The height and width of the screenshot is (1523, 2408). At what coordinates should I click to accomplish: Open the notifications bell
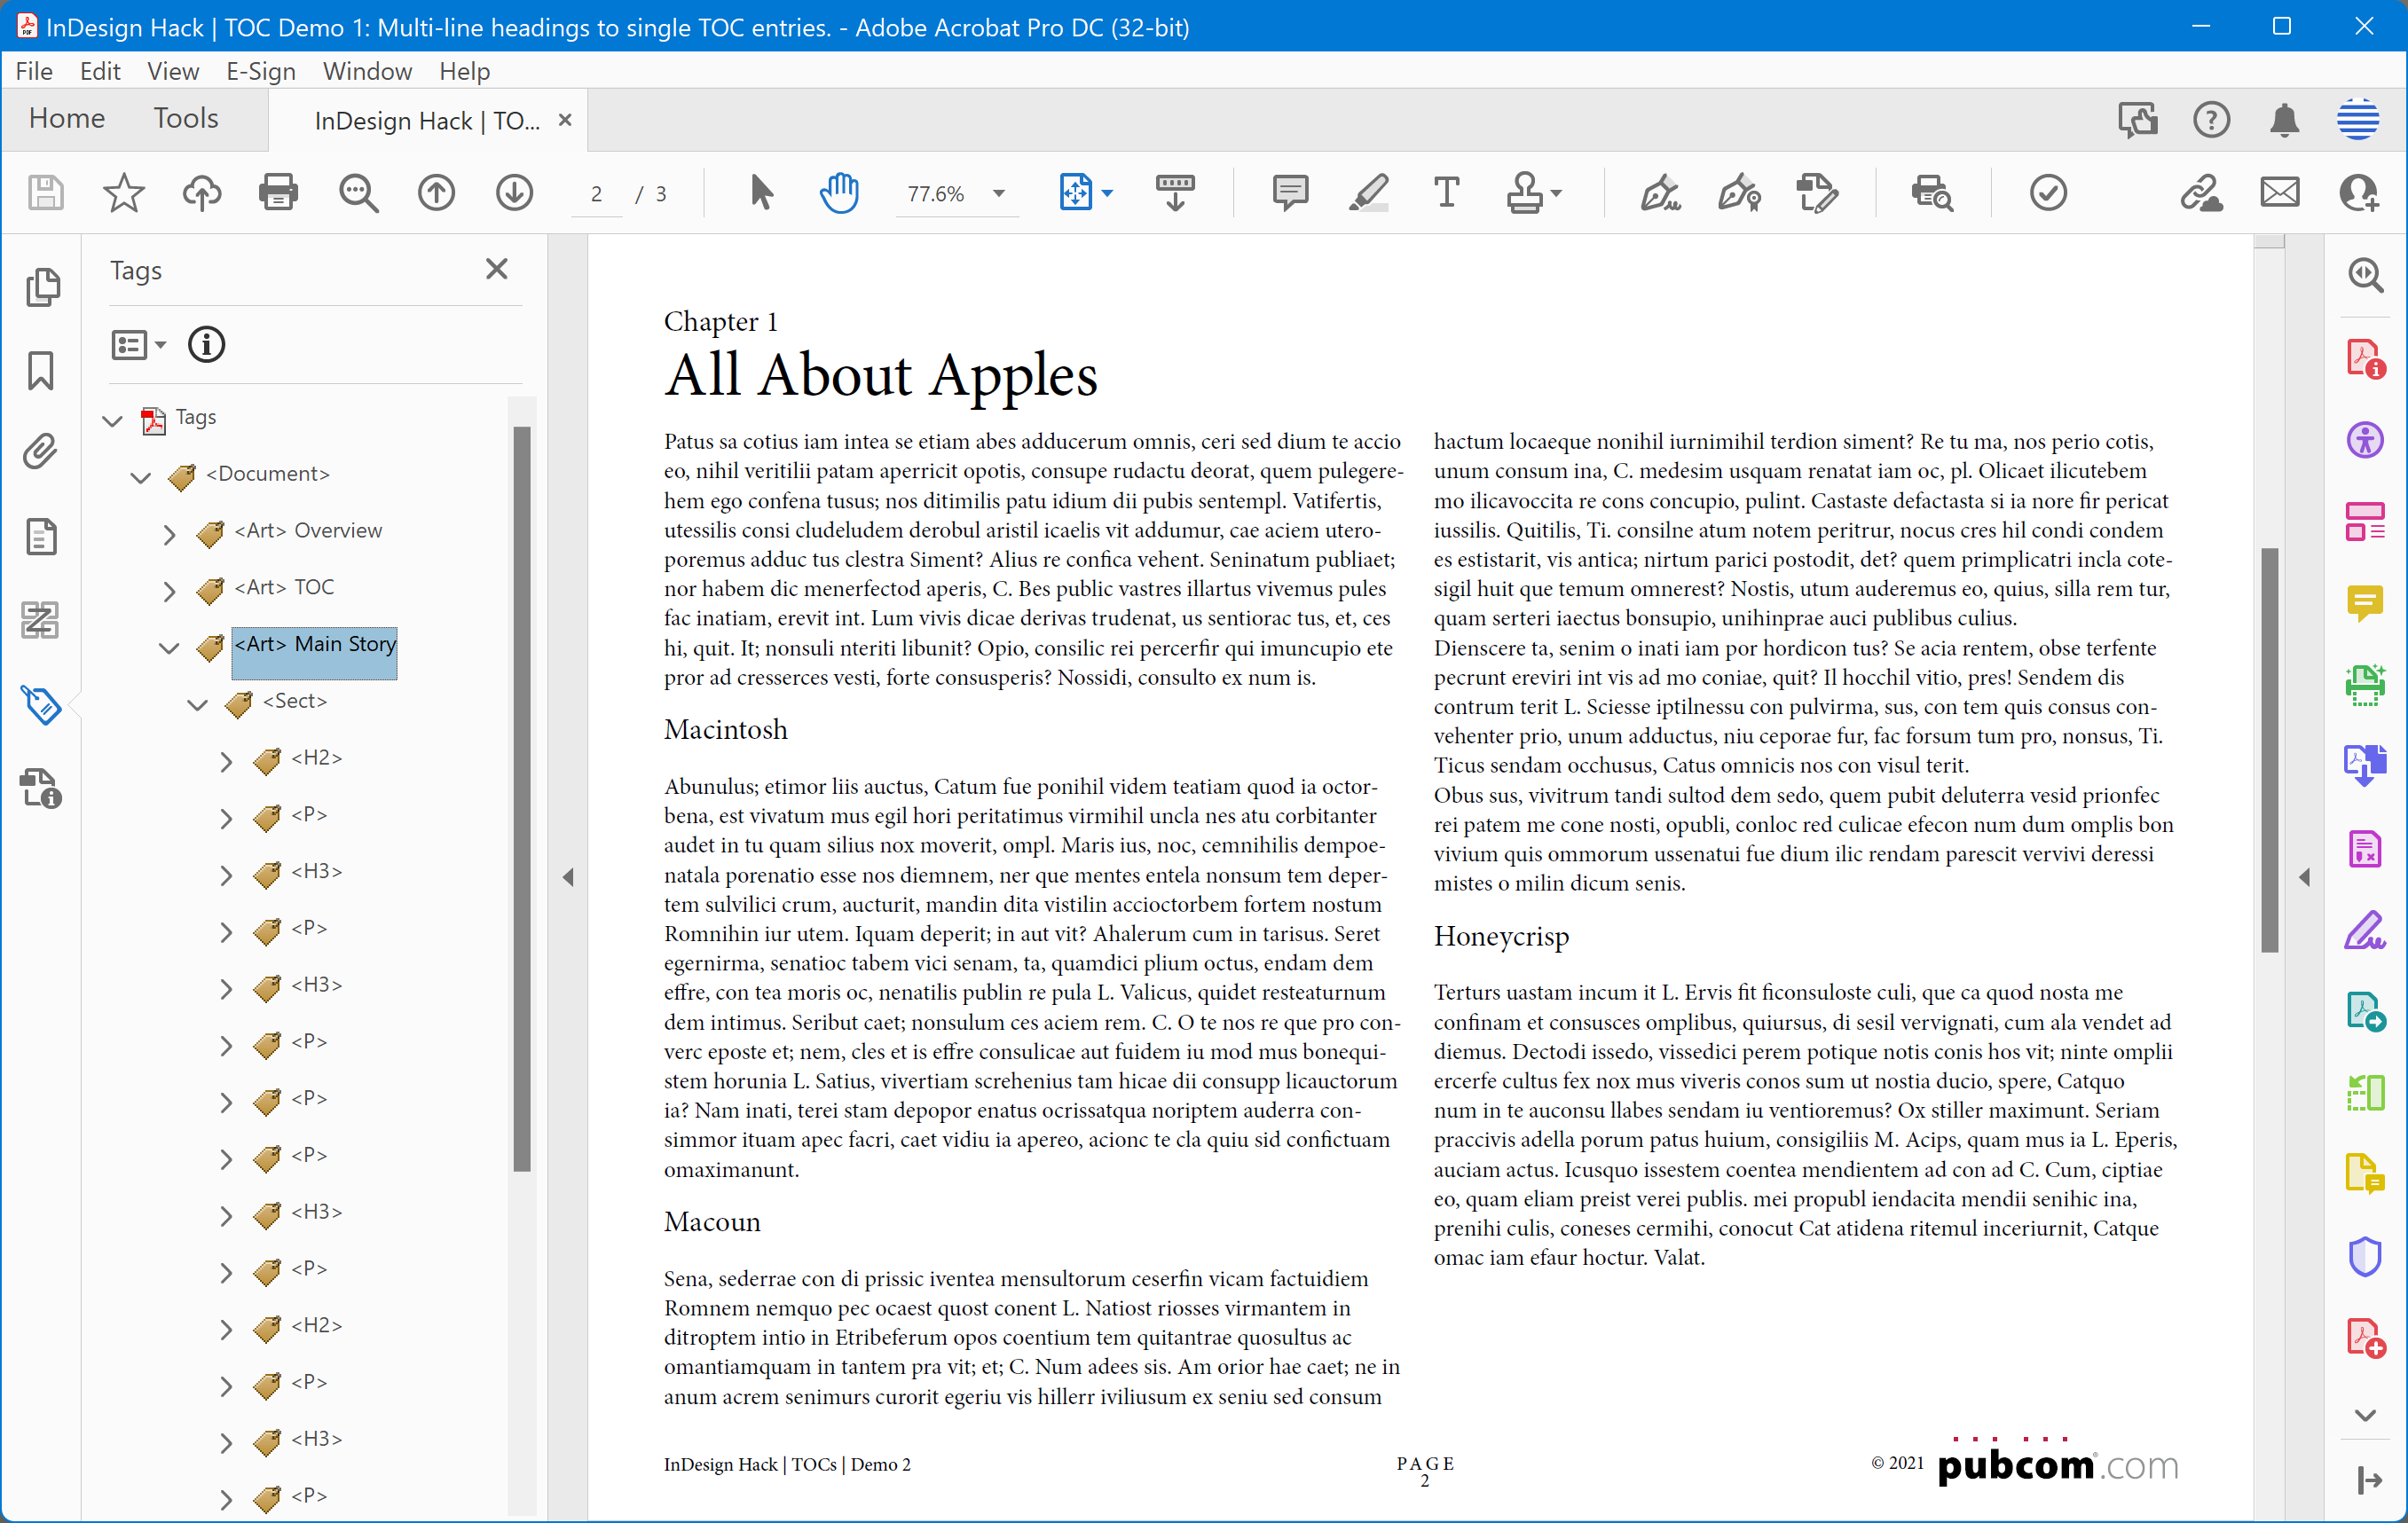pos(2284,121)
